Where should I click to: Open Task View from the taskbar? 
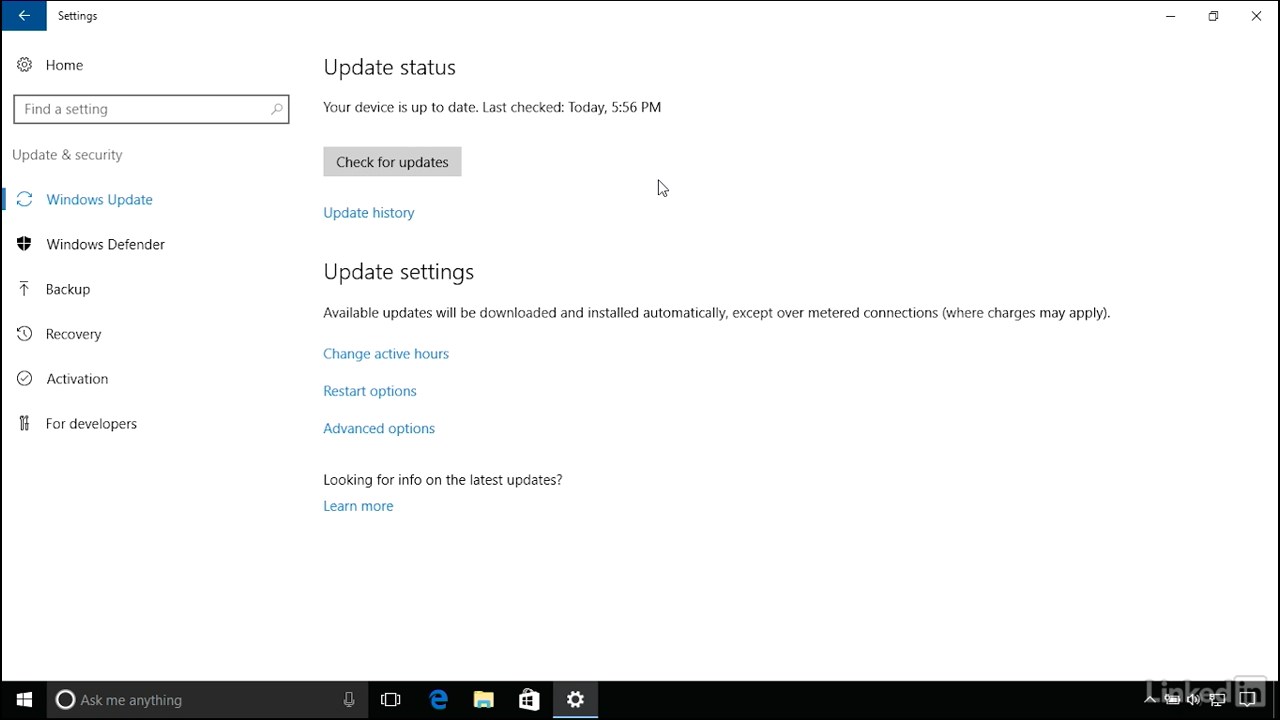coord(391,700)
